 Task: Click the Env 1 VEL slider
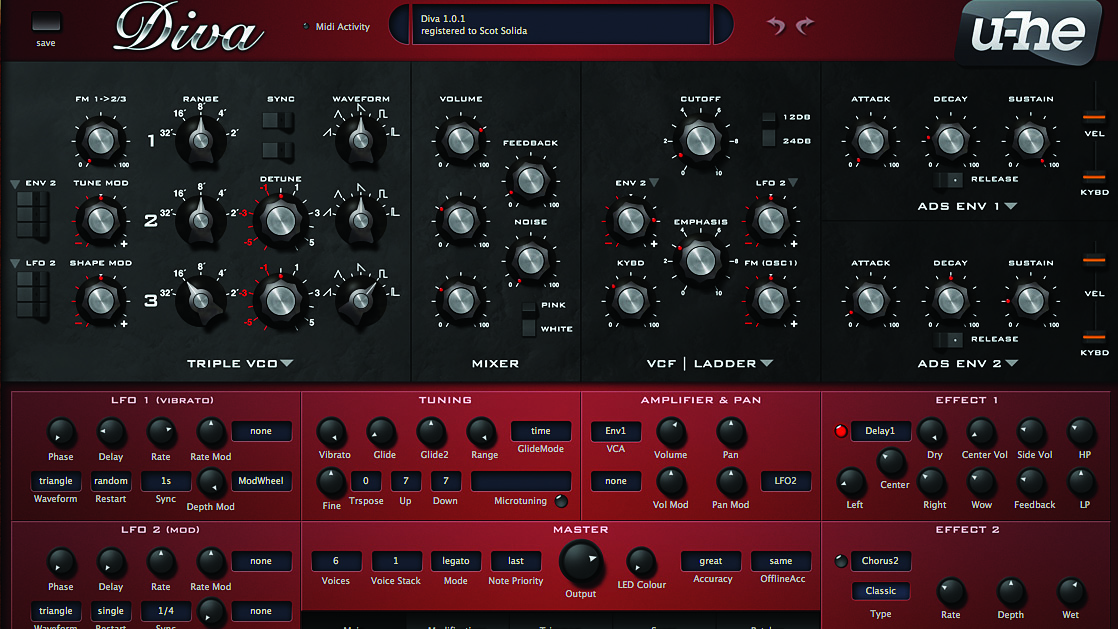click(1094, 117)
